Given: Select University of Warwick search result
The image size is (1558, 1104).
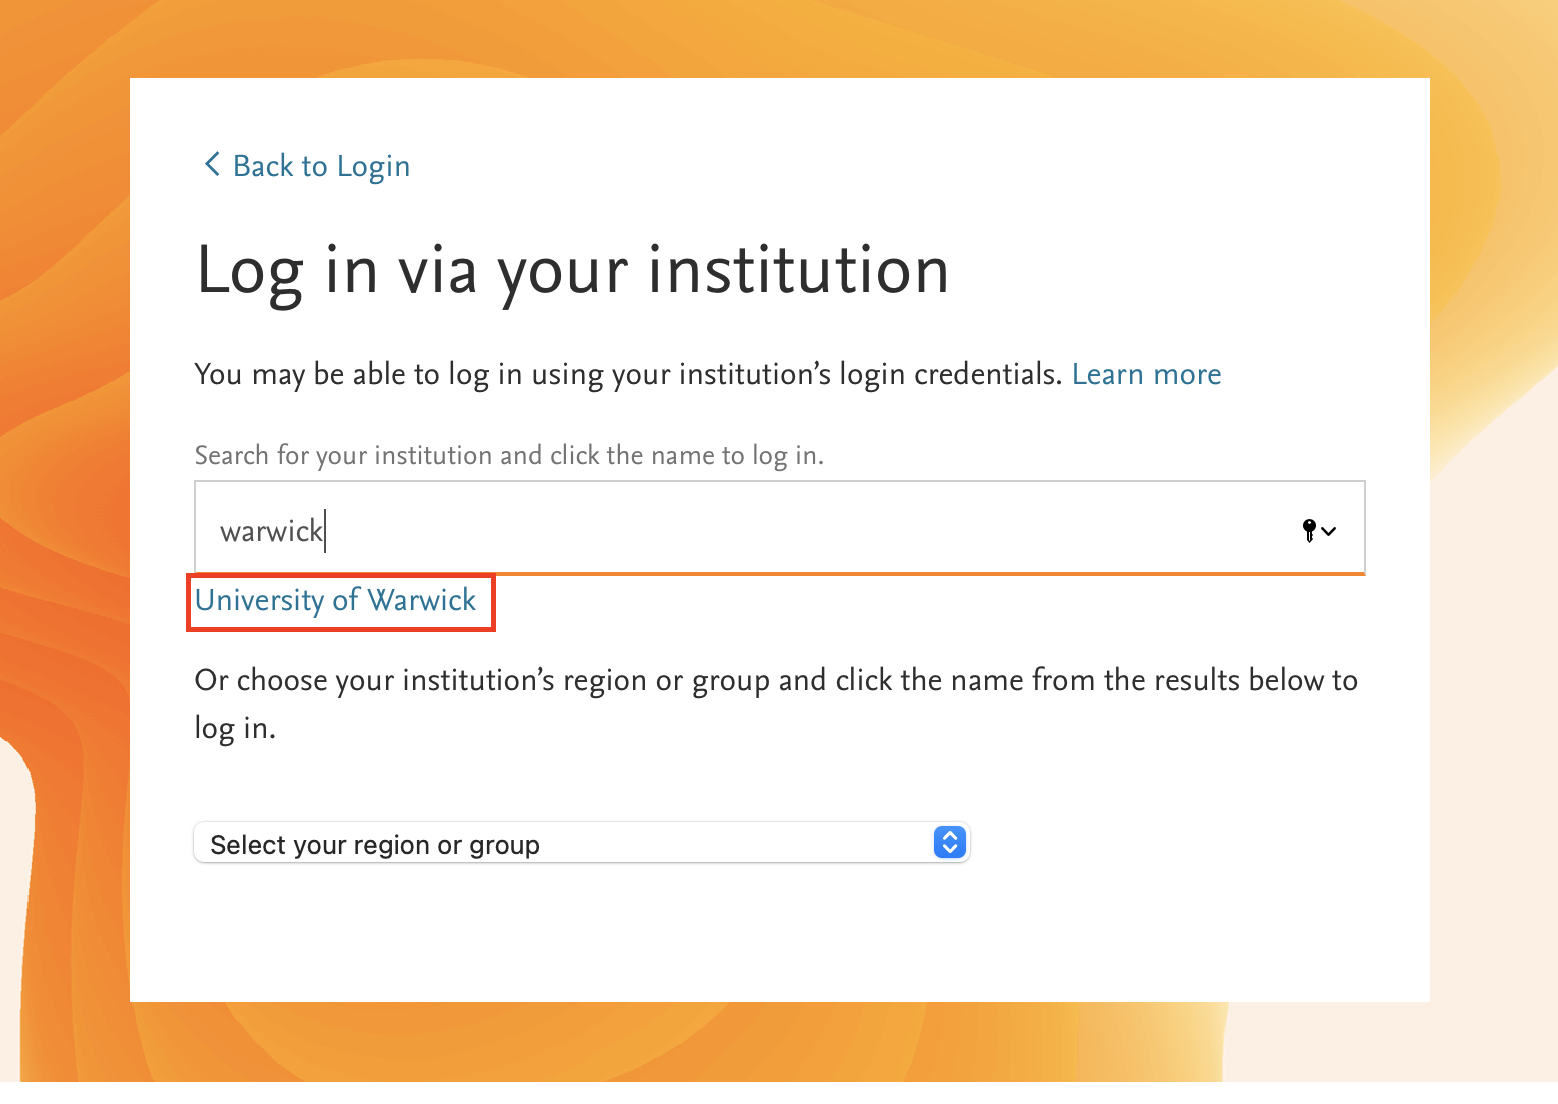Looking at the screenshot, I should click(336, 601).
